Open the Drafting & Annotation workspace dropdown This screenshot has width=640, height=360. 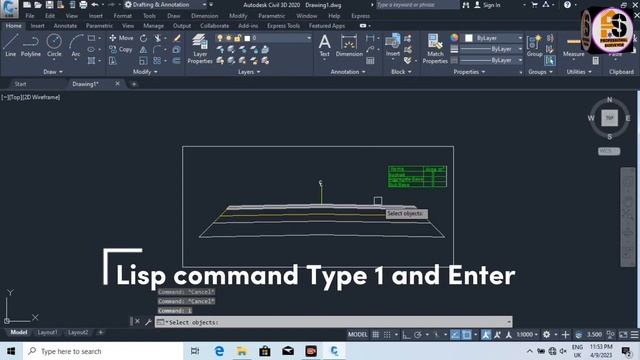204,5
